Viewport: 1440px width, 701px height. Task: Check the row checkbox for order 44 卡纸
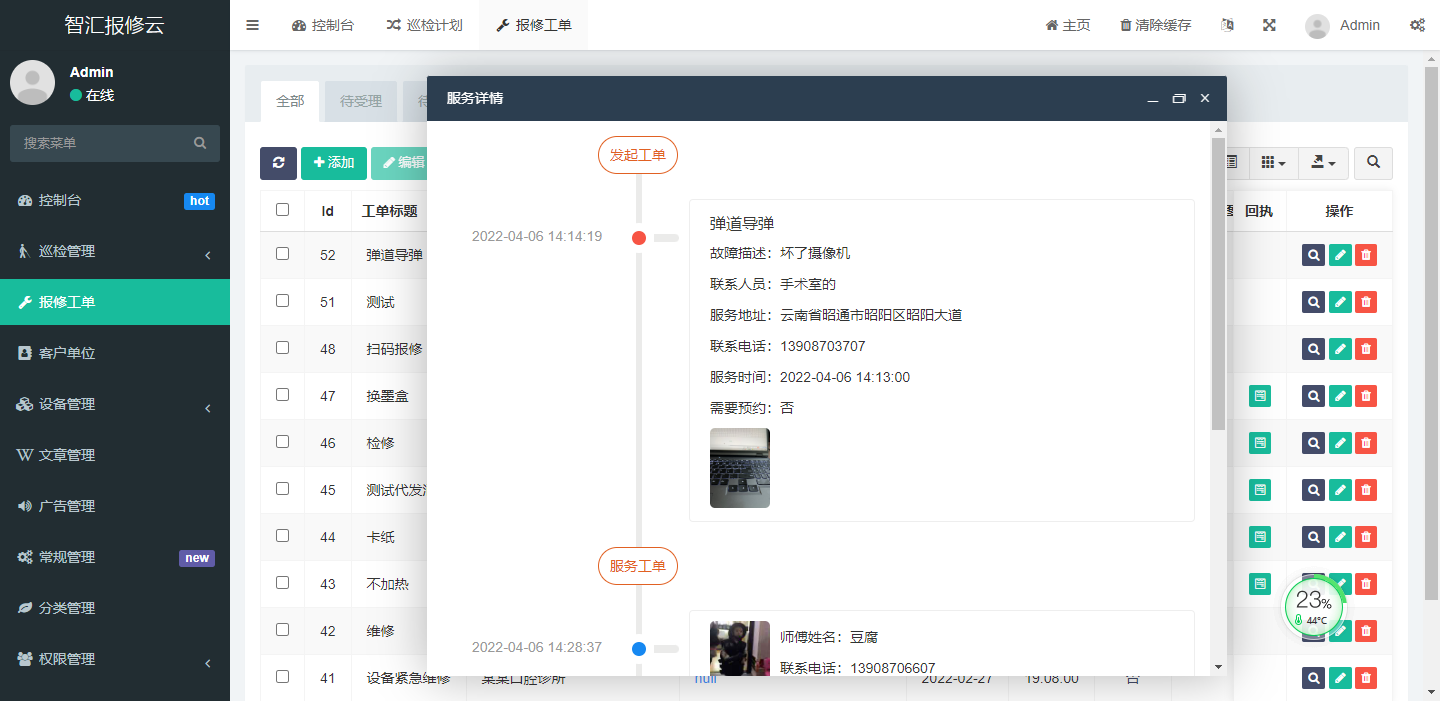[x=283, y=537]
